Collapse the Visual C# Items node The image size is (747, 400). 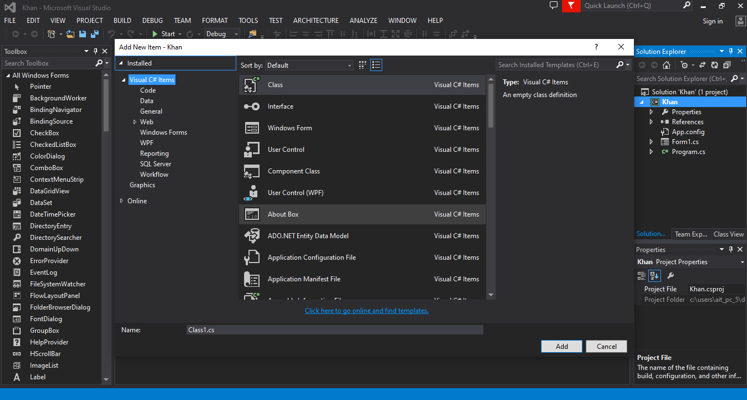coord(123,80)
